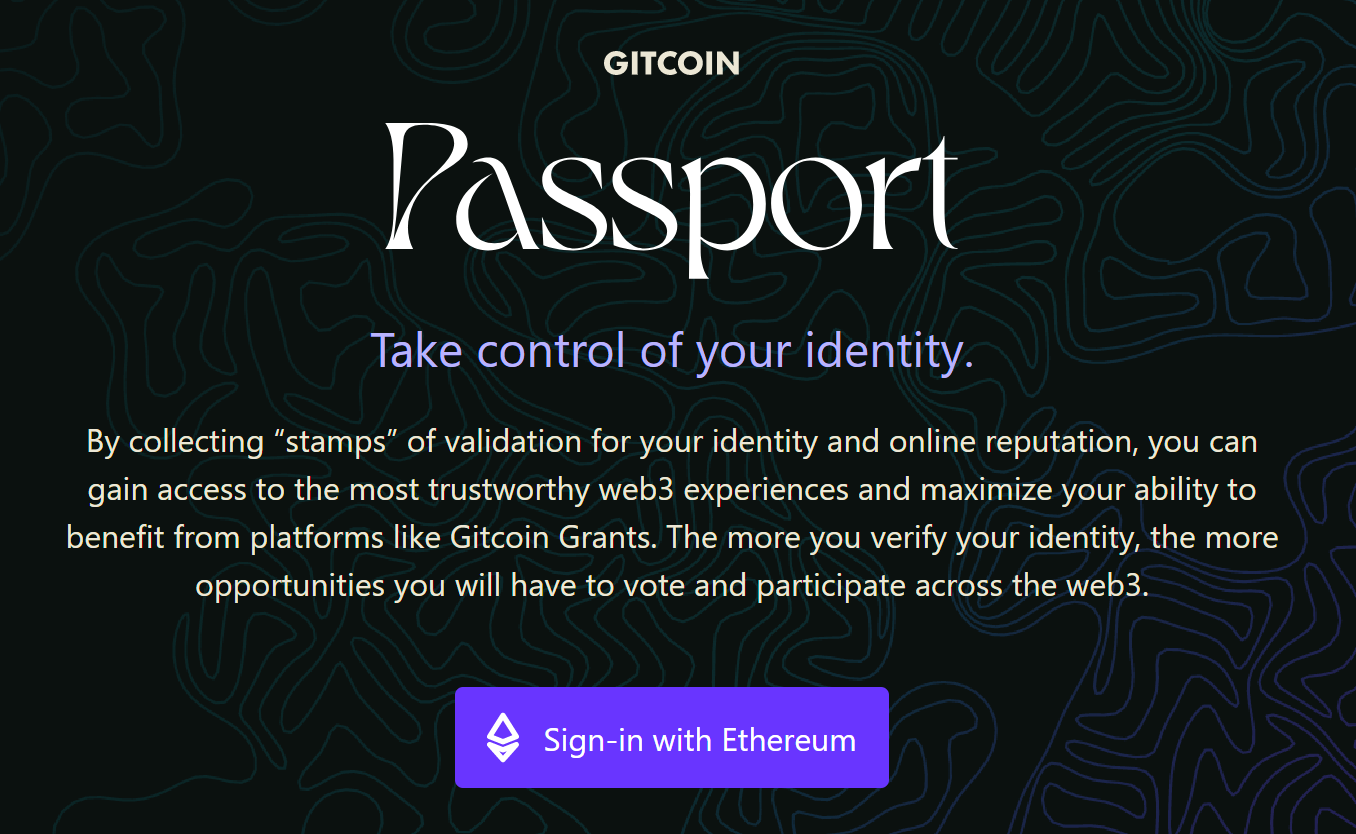The width and height of the screenshot is (1356, 834).
Task: Open Gitcoin home via the GITCOIN header logo
Action: point(672,63)
